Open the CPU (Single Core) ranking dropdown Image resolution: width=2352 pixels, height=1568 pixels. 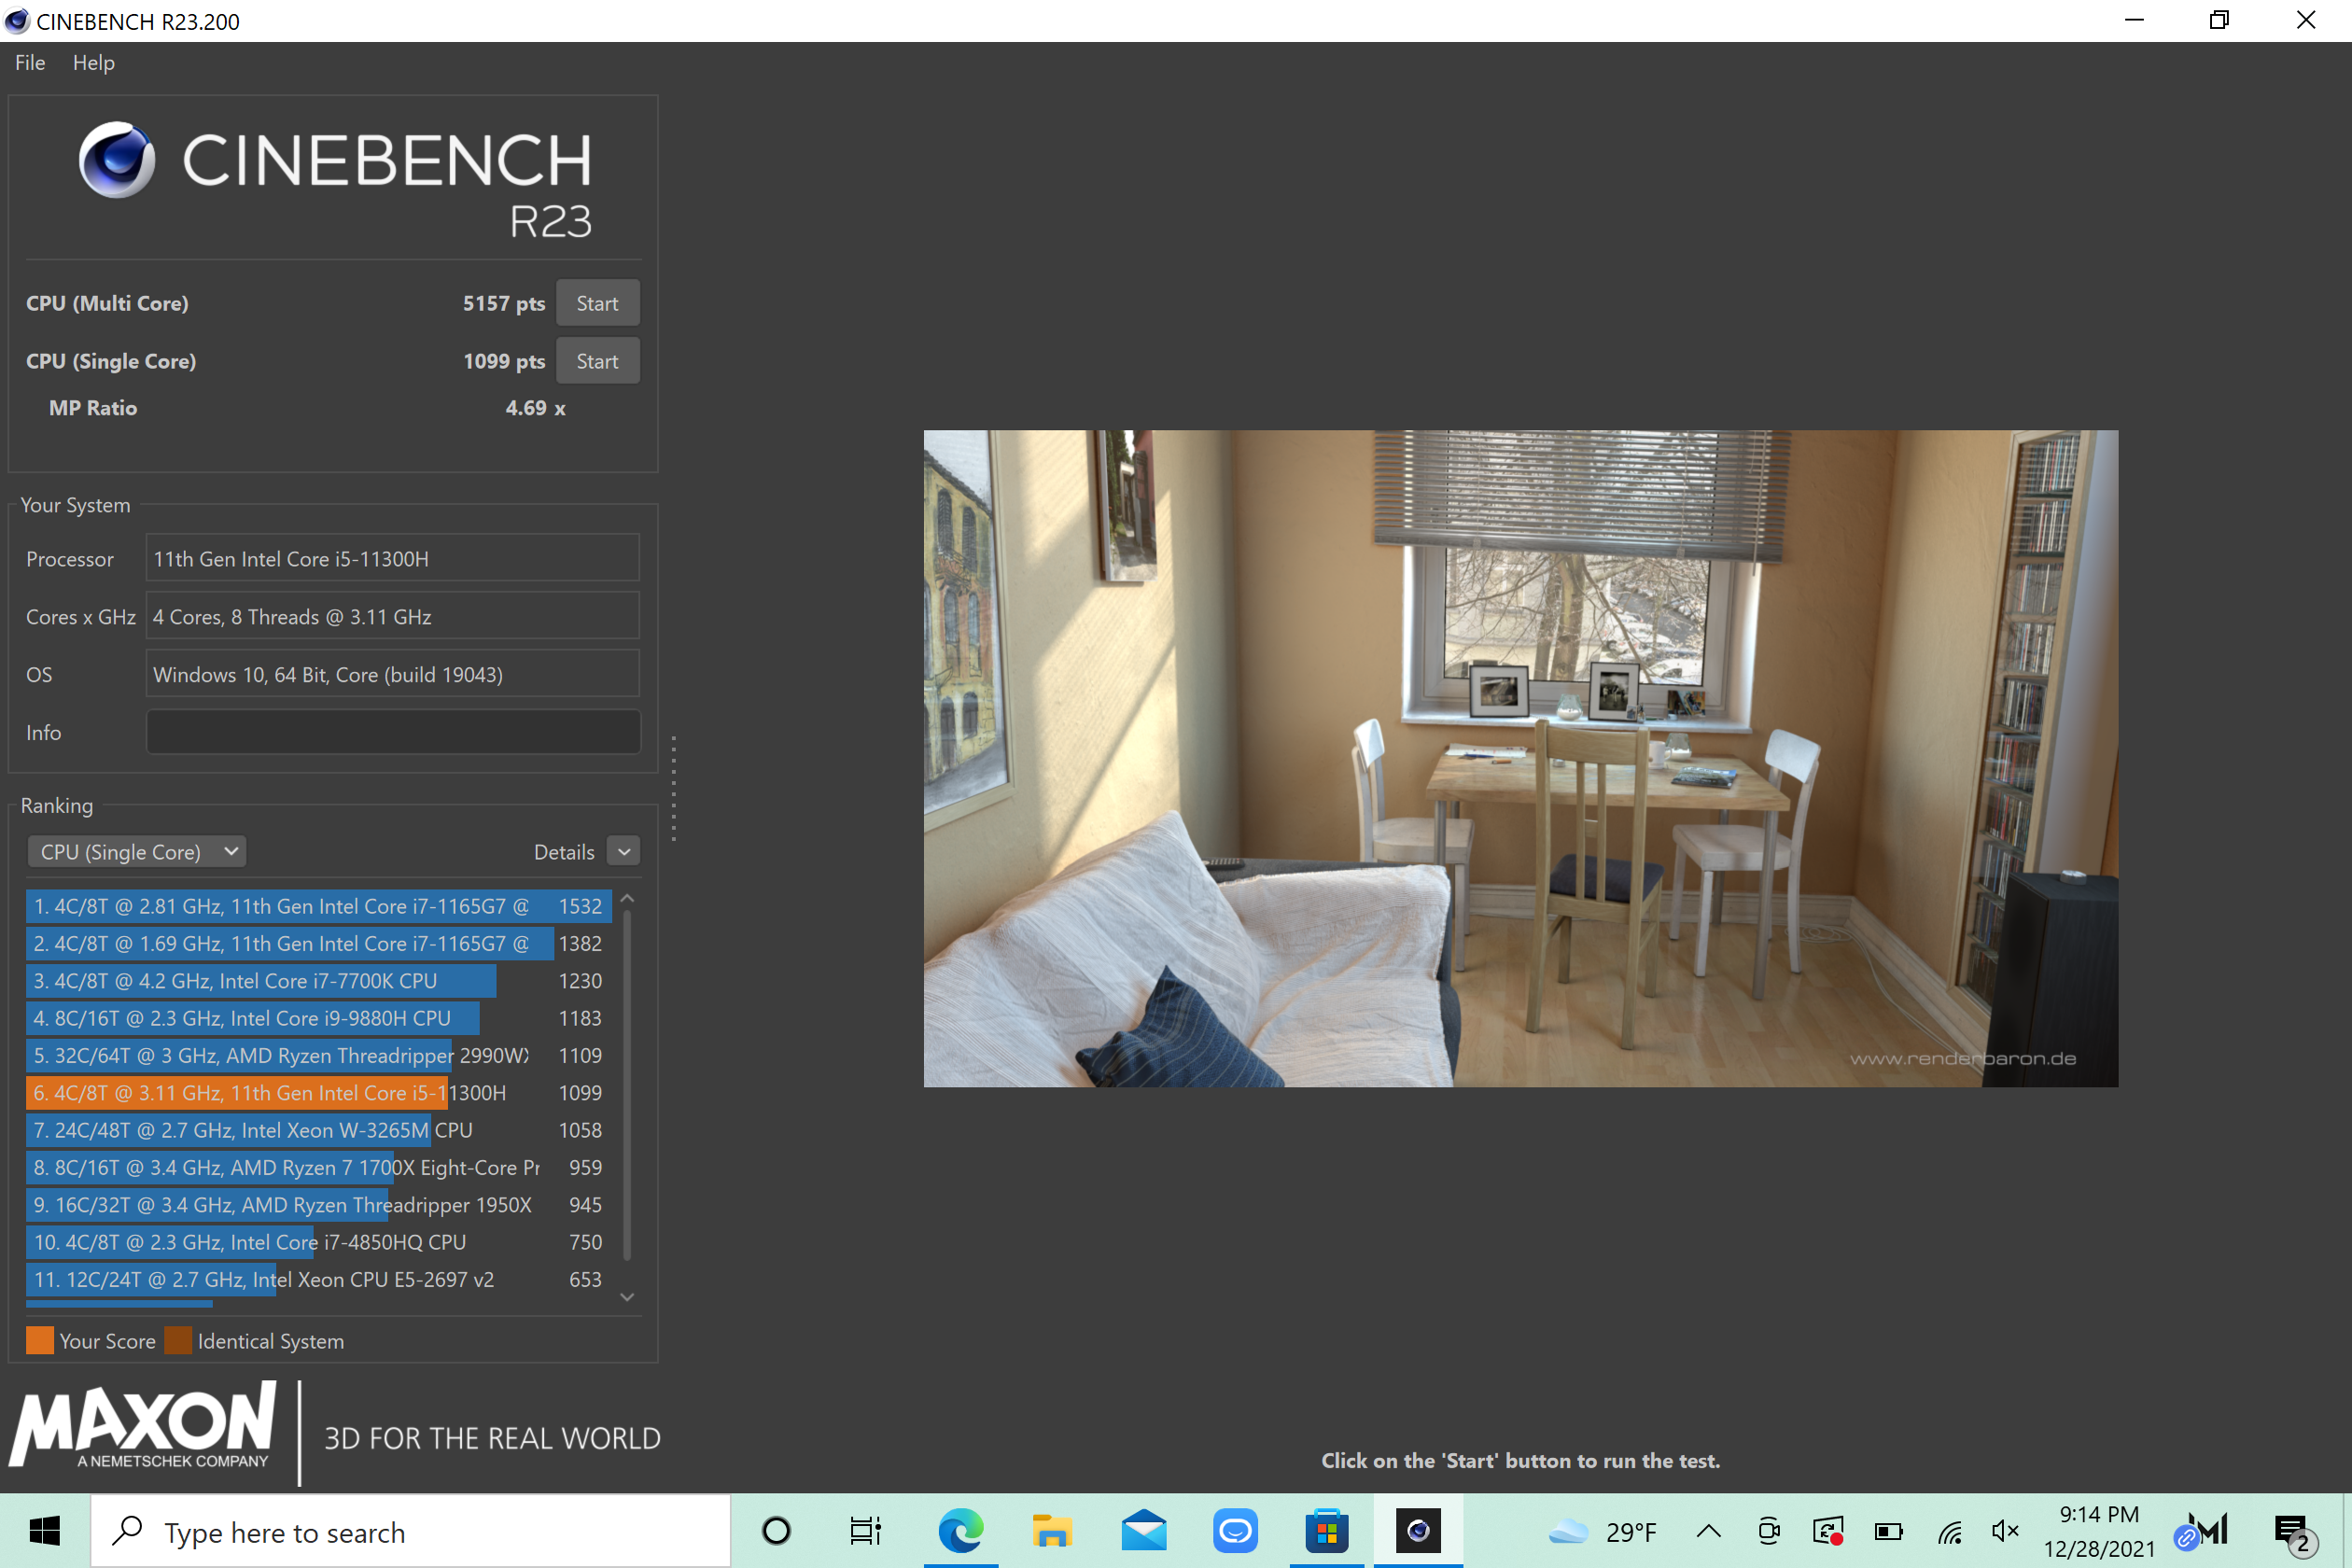click(137, 852)
